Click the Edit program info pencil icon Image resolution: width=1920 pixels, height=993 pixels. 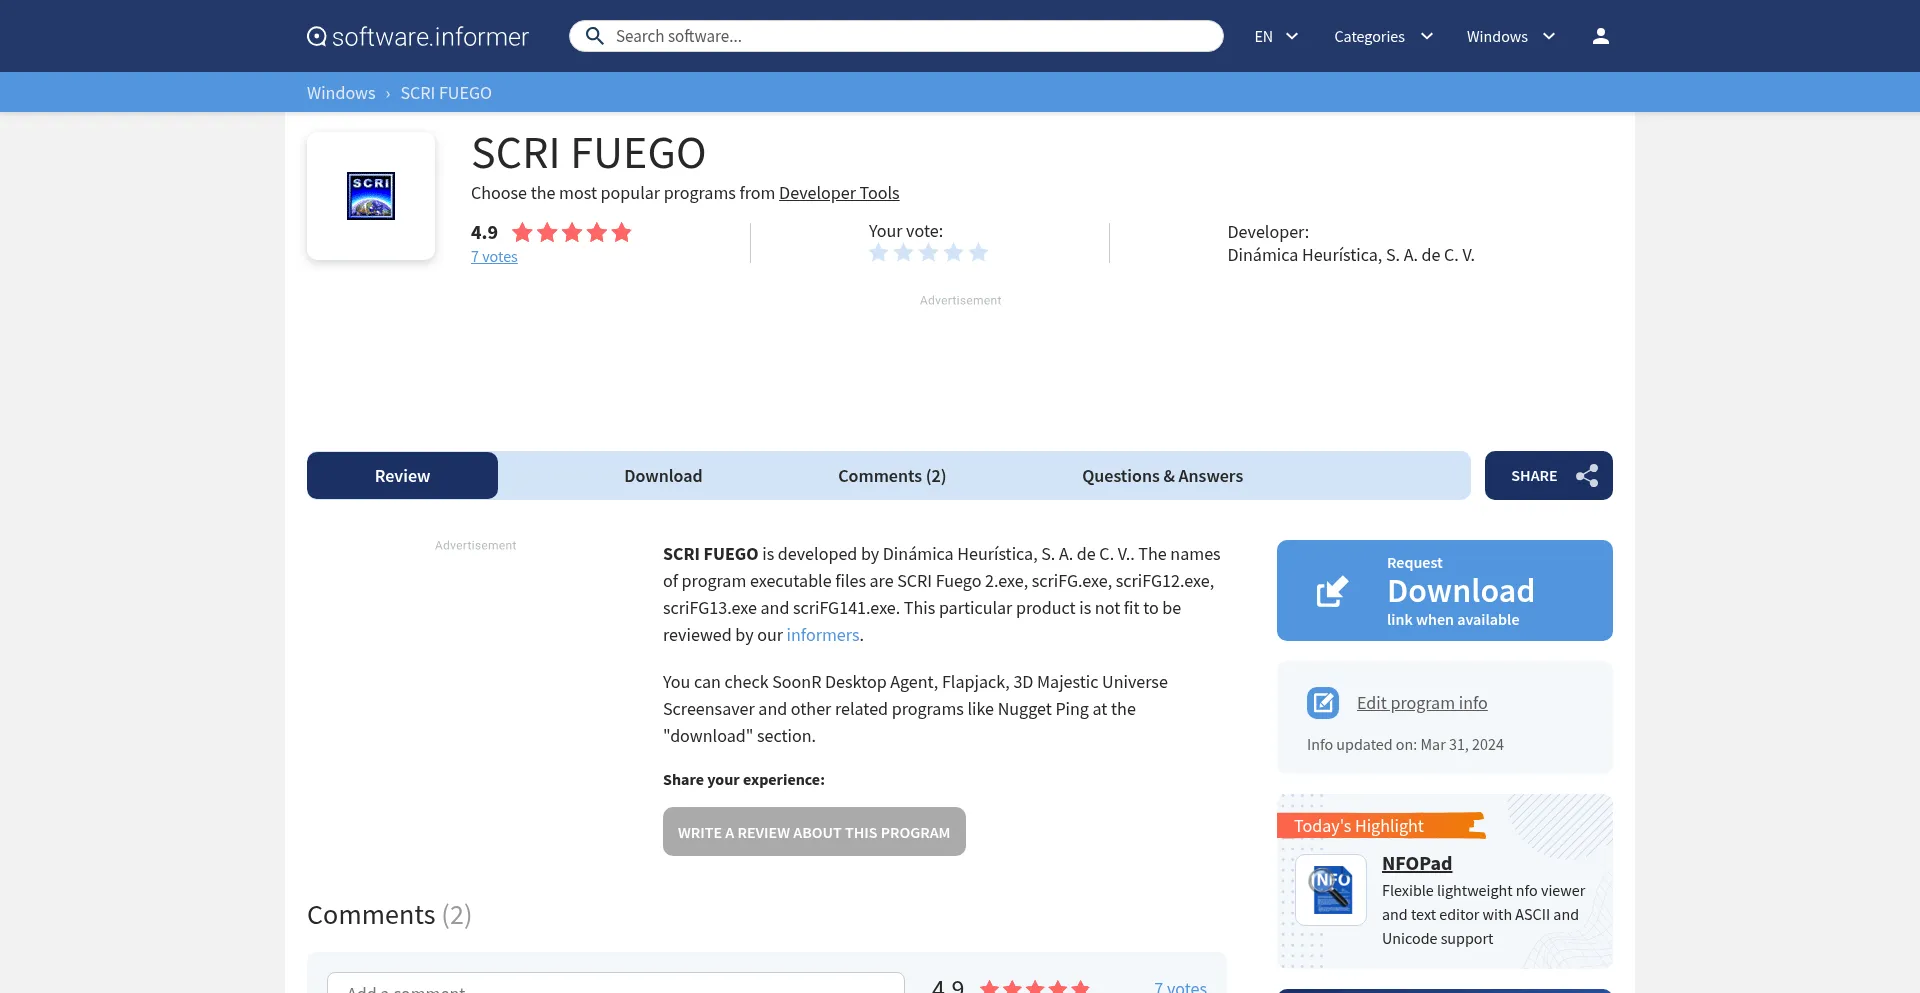pyautogui.click(x=1322, y=703)
